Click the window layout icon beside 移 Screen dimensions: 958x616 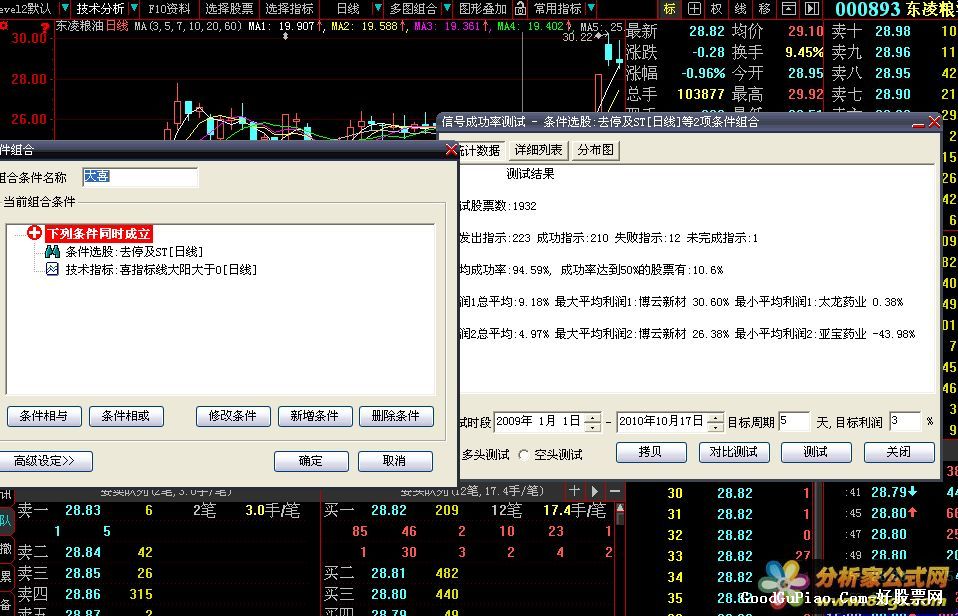tap(788, 9)
